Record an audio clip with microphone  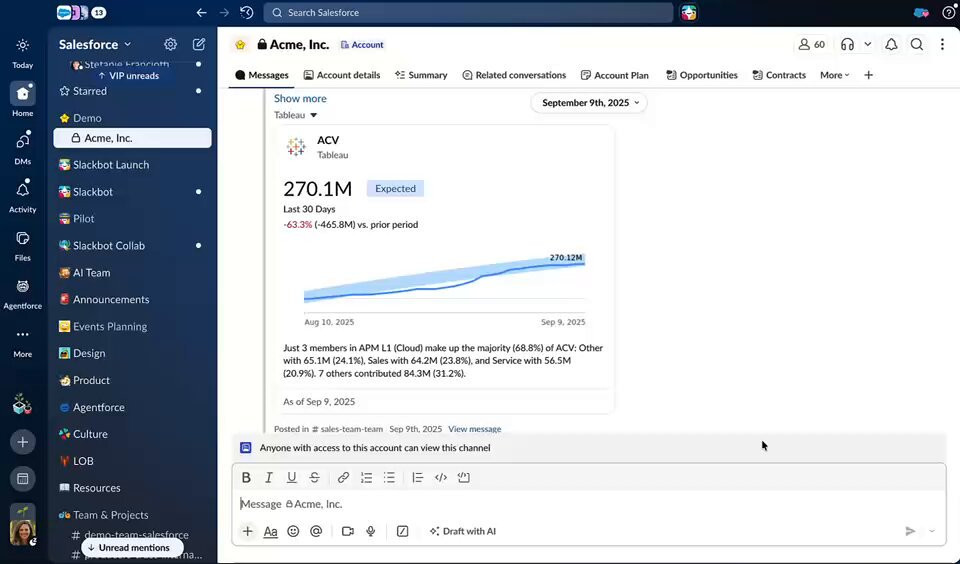click(371, 531)
